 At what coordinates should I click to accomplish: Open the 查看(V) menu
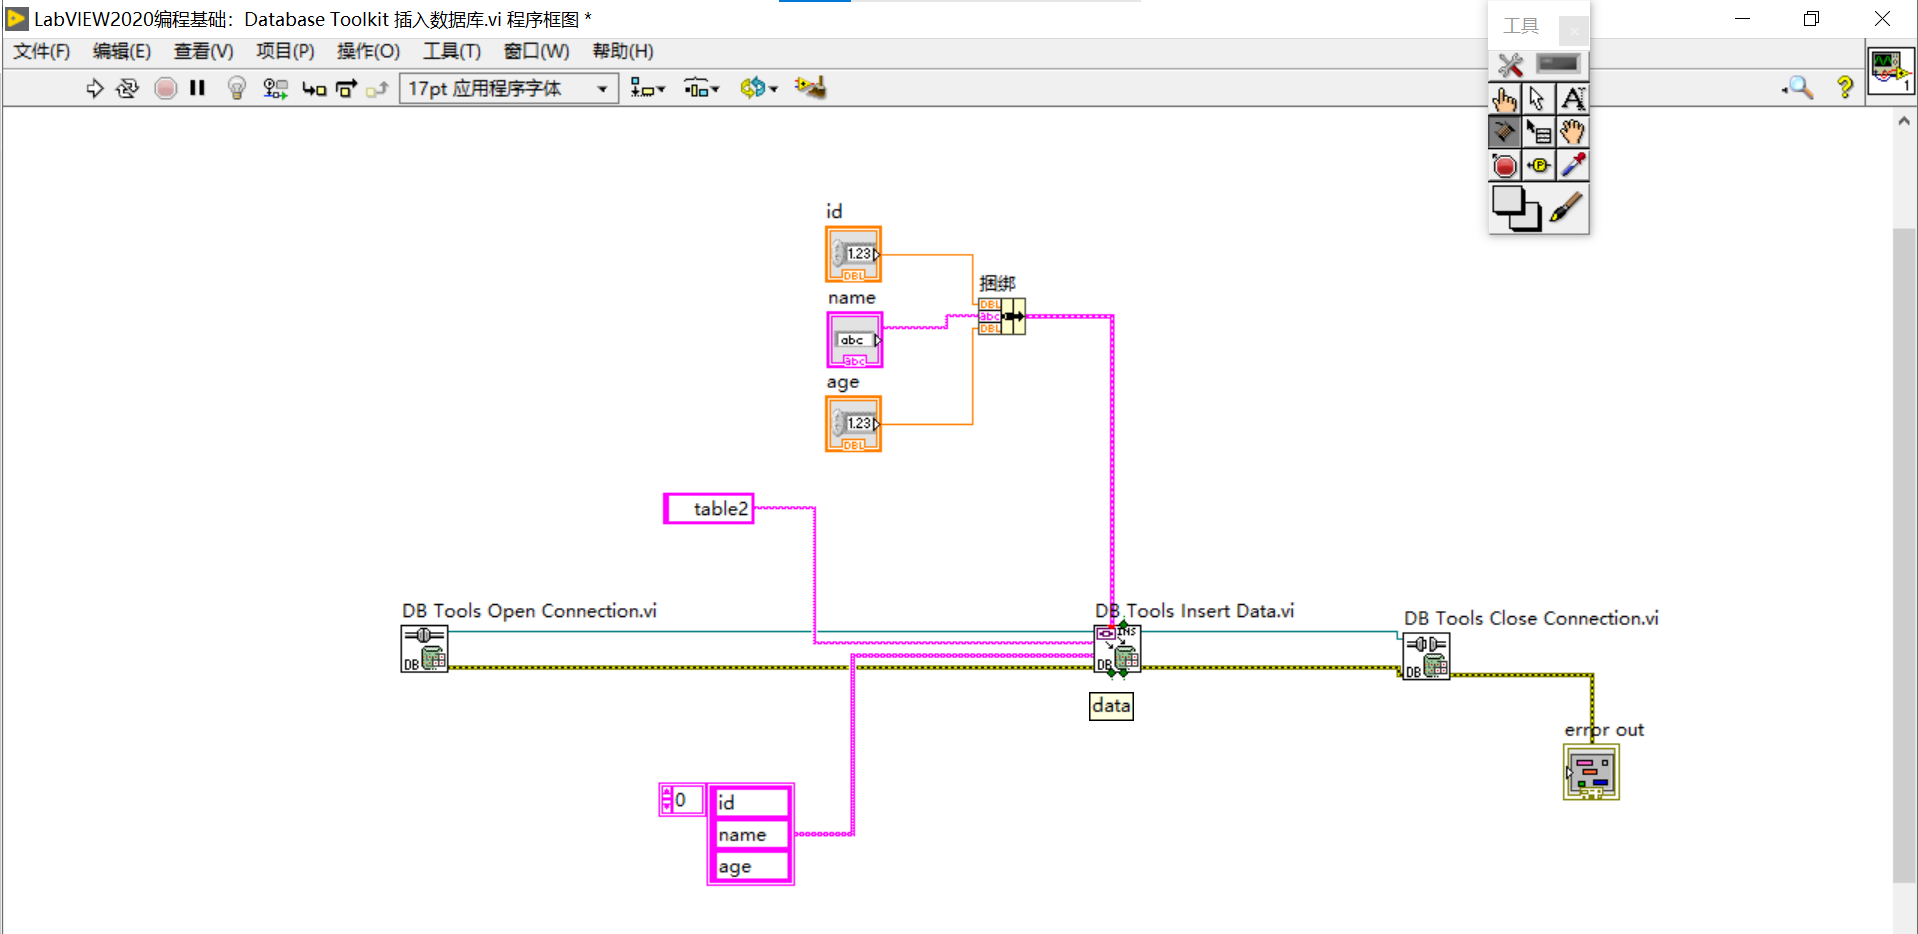coord(203,51)
